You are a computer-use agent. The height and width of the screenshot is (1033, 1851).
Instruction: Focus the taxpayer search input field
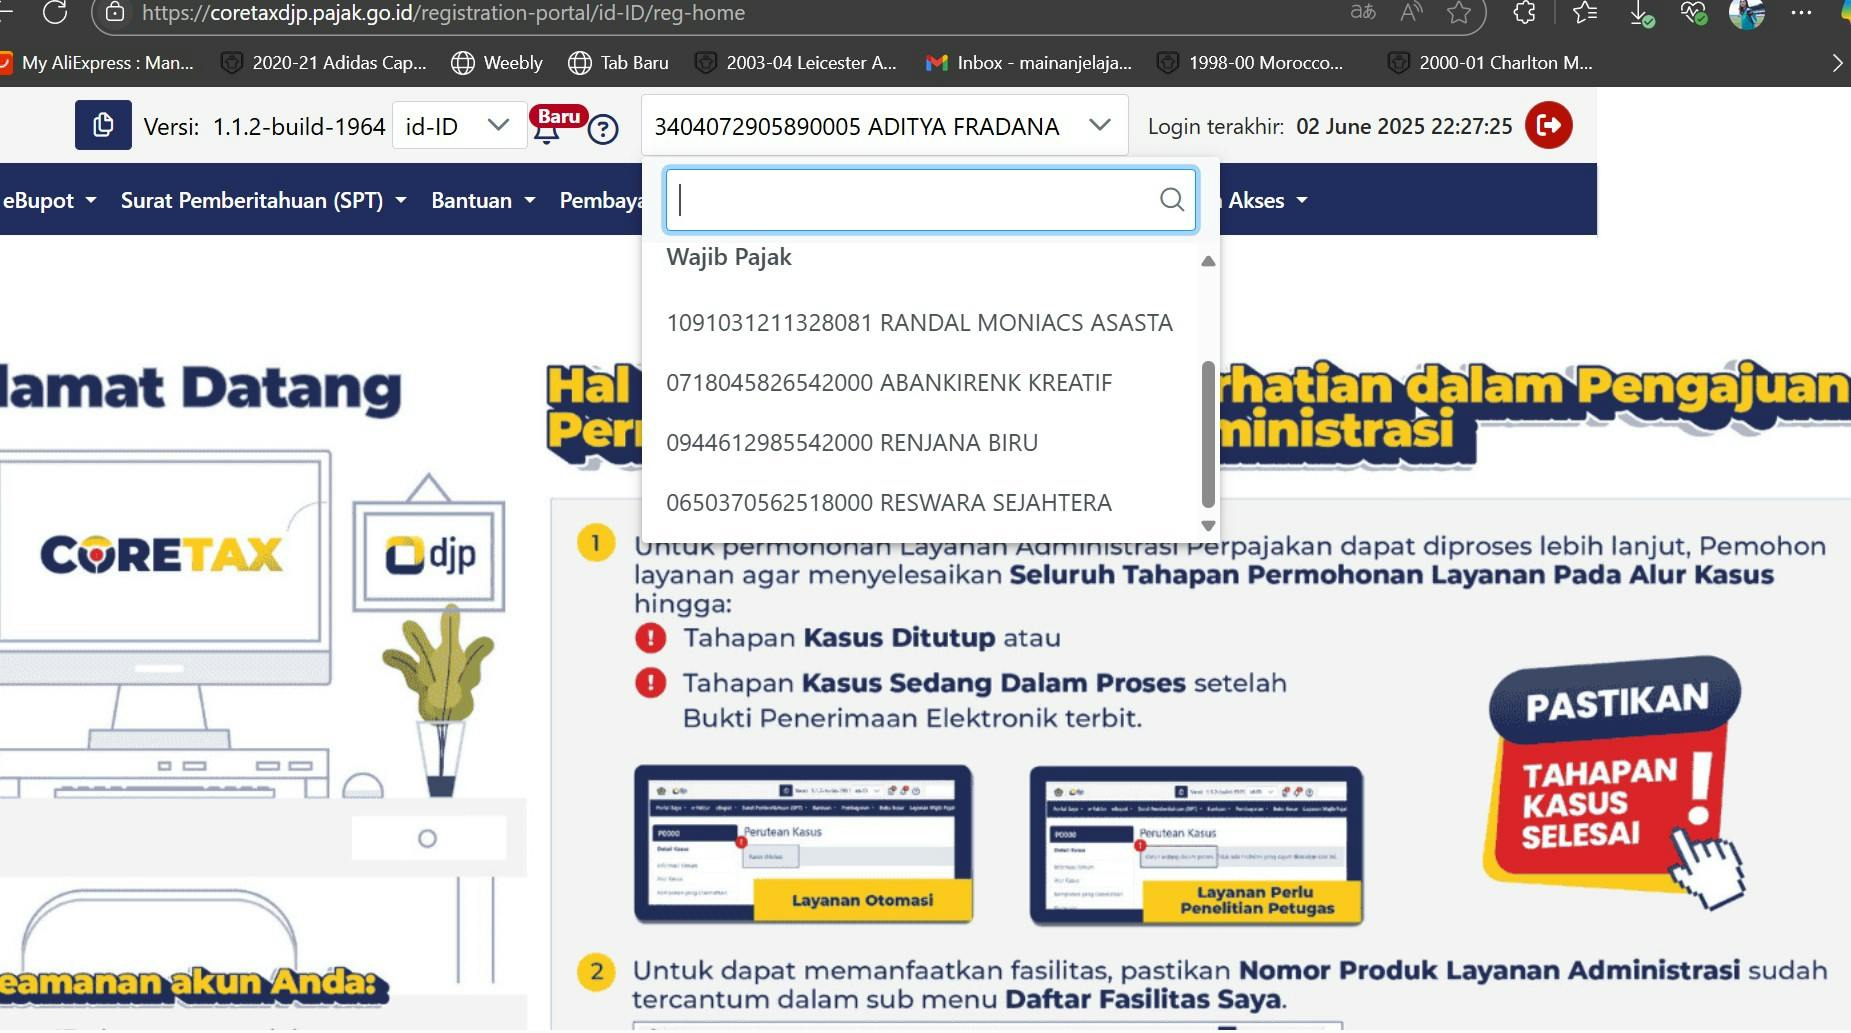click(x=931, y=200)
